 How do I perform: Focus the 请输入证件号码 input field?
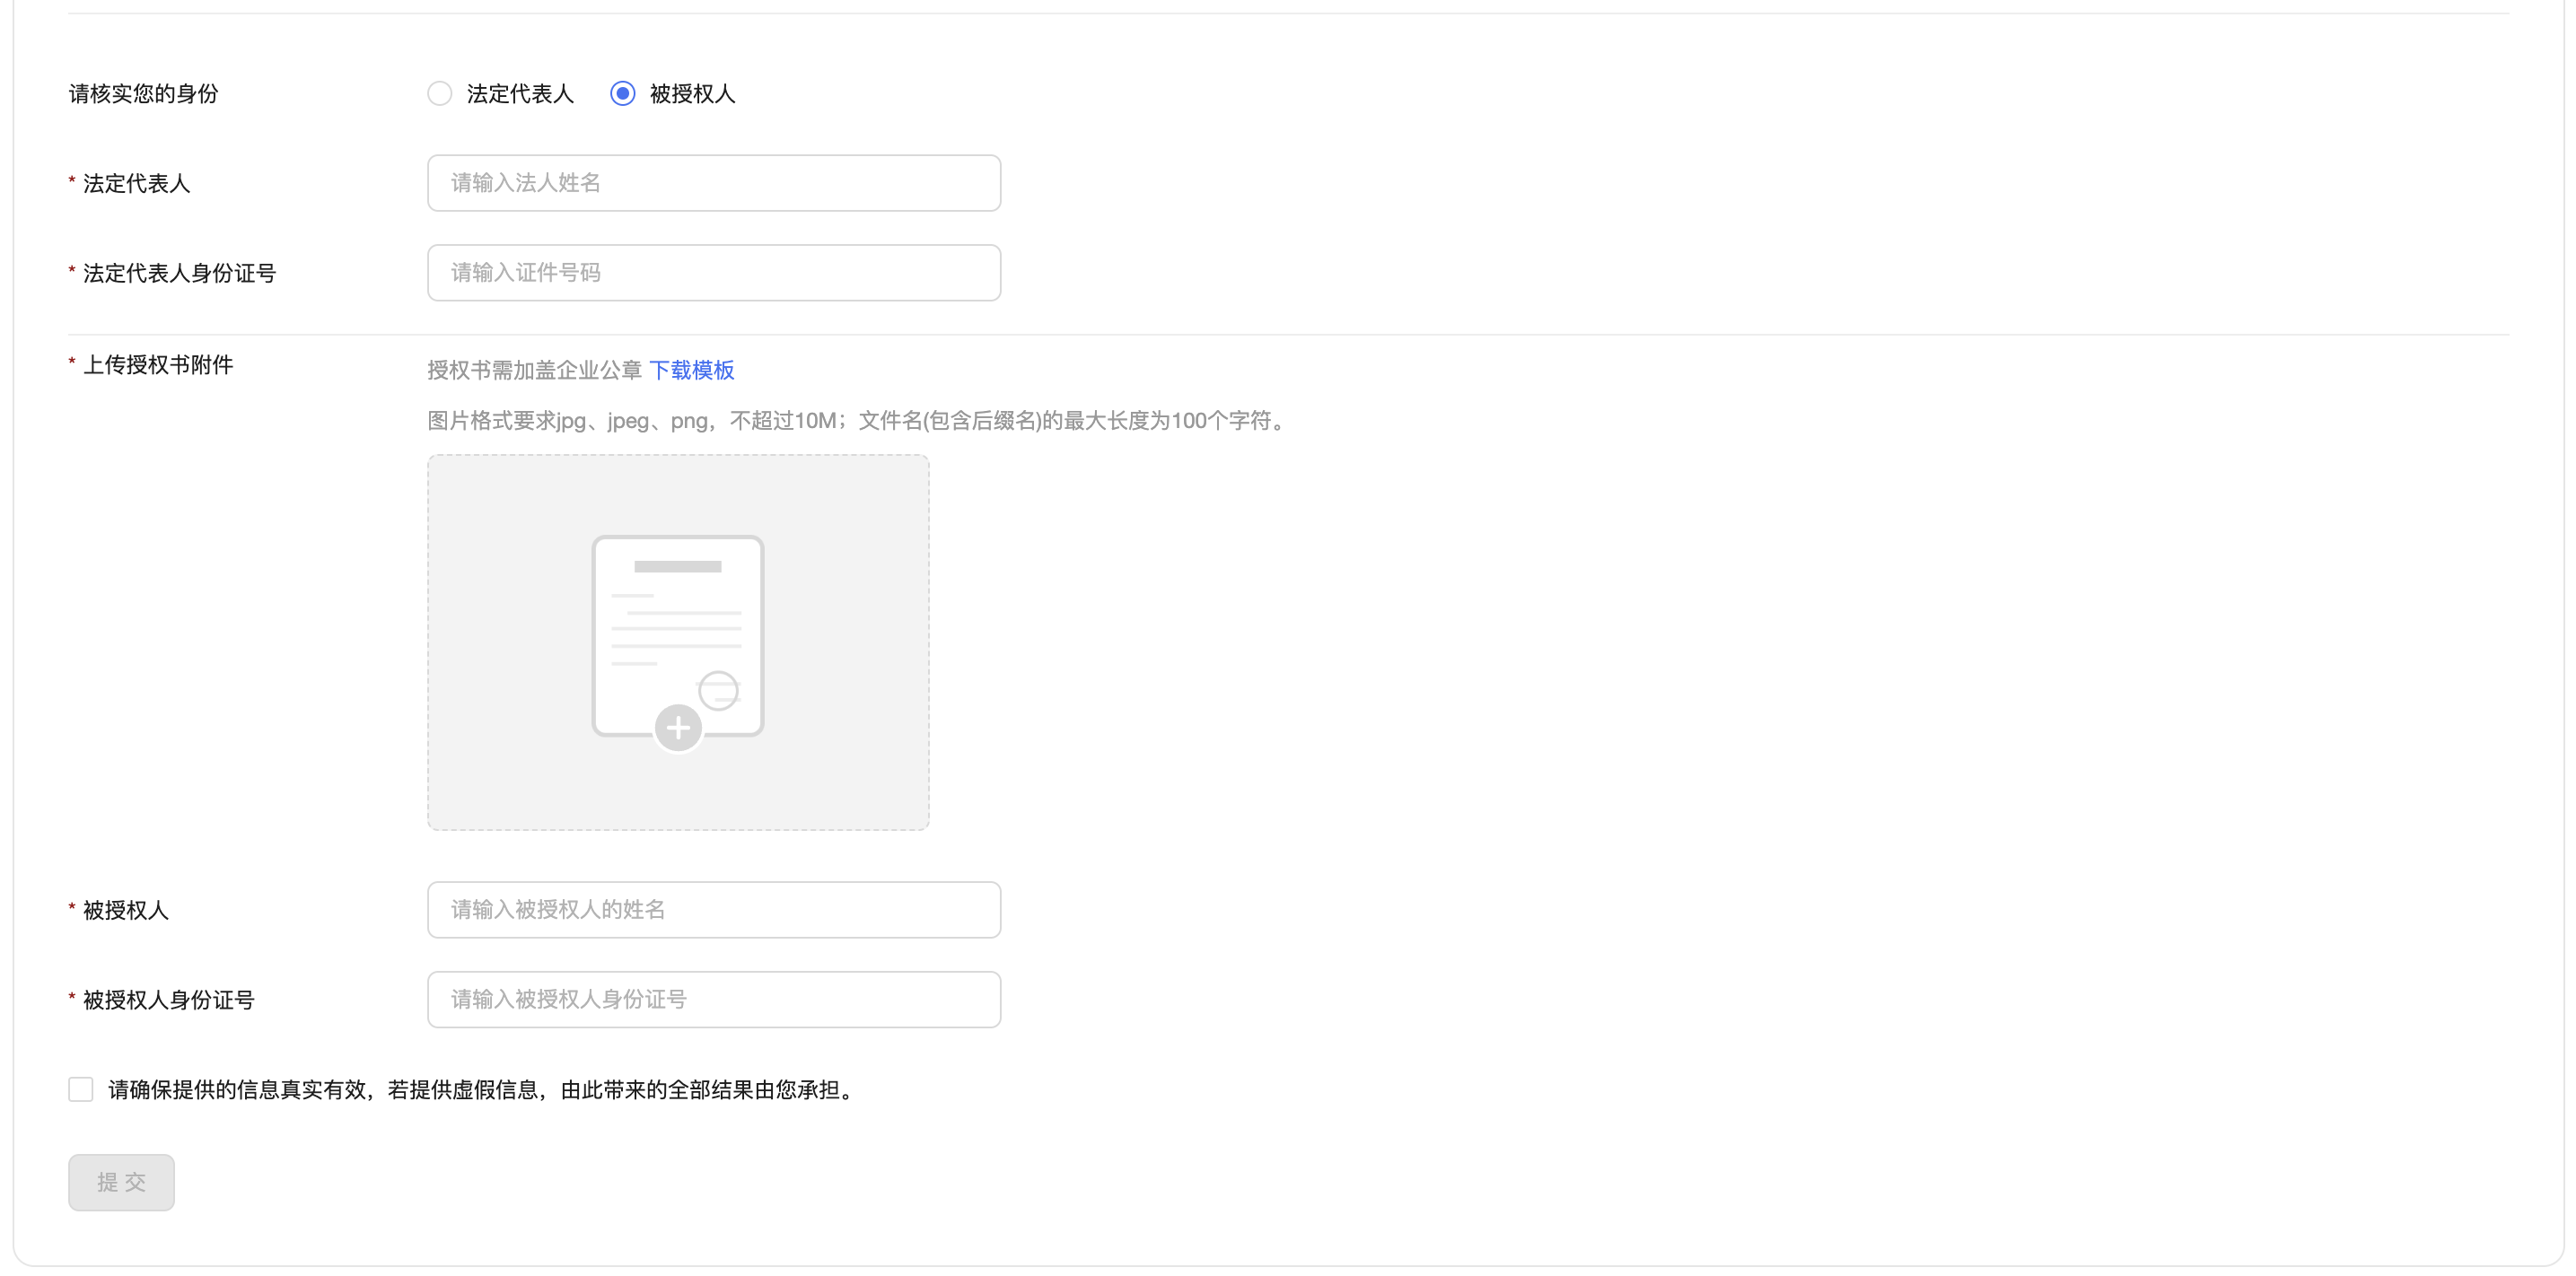[x=713, y=273]
